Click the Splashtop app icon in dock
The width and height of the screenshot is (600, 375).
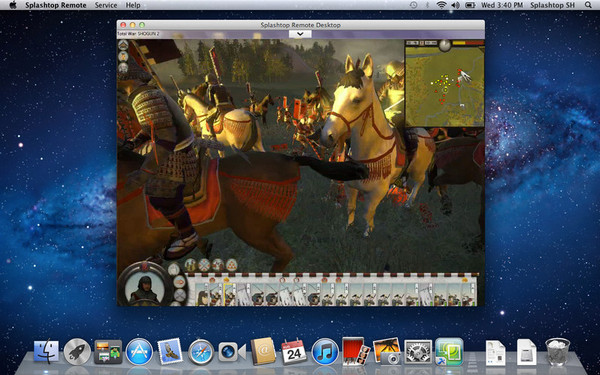tap(449, 351)
